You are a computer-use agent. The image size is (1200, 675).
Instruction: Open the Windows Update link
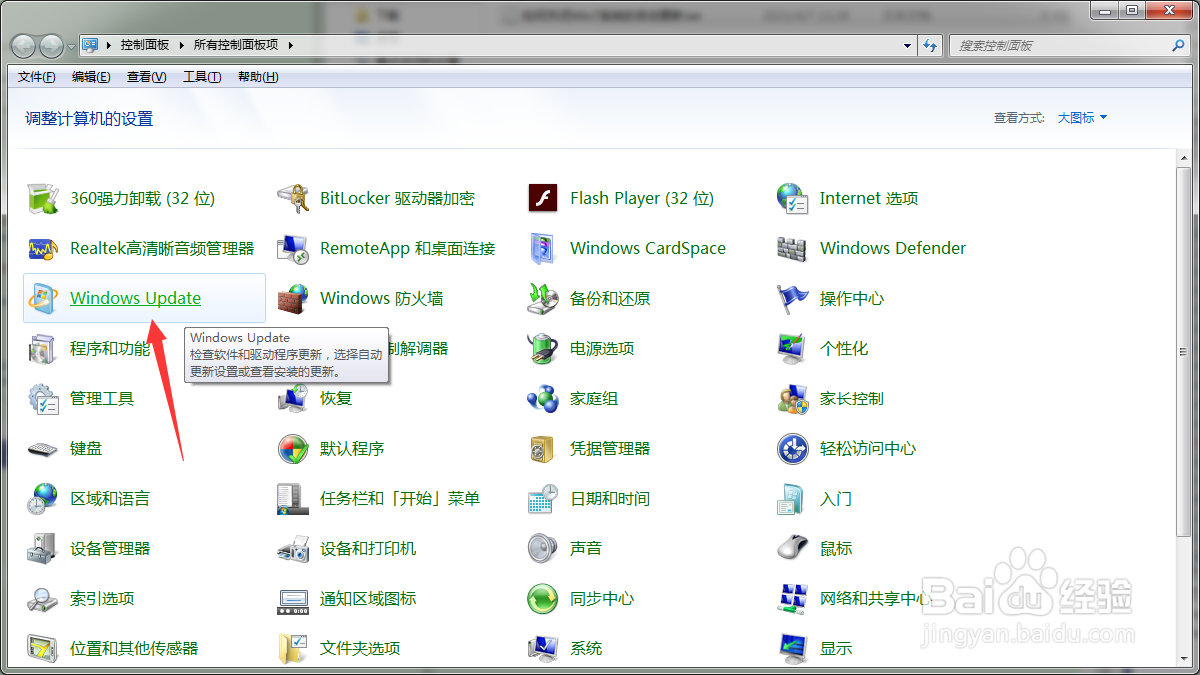tap(135, 298)
